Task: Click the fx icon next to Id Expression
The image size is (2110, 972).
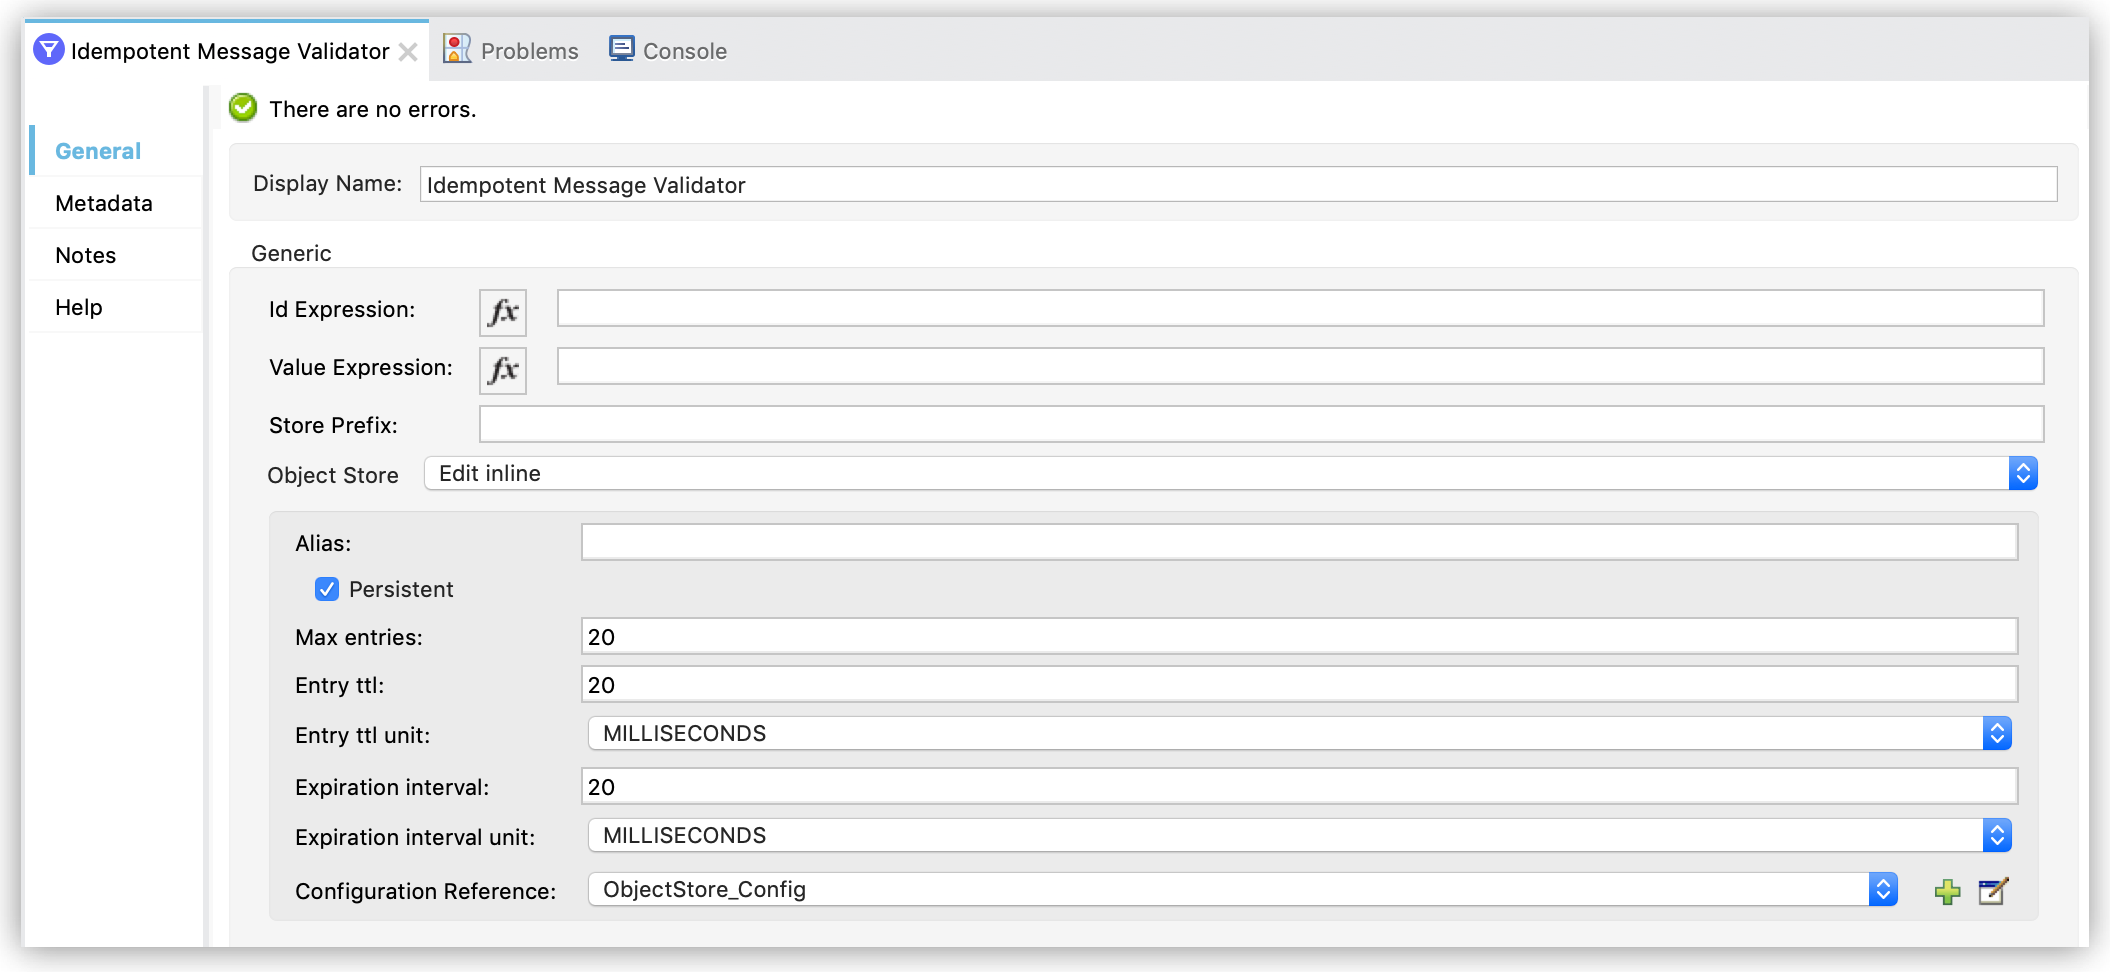Action: coord(502,312)
